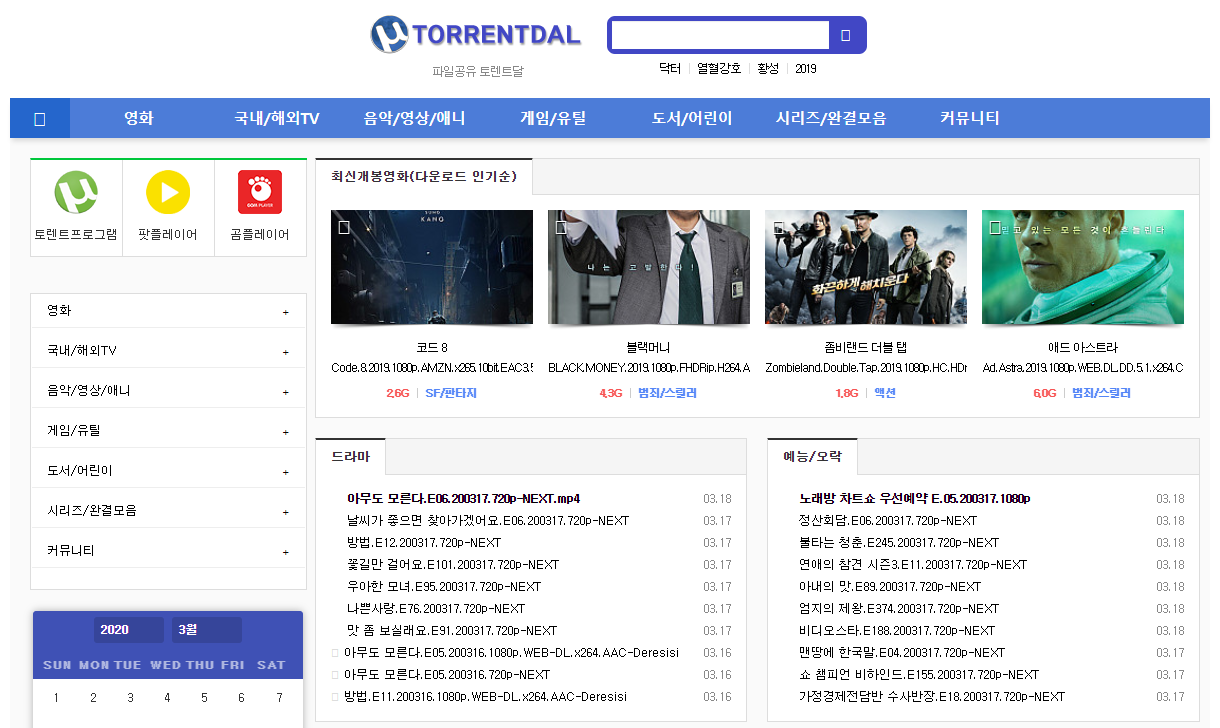The width and height of the screenshot is (1220, 728).
Task: Open 노래방 차트쇼 우선예약 E.05 entry
Action: coord(914,498)
